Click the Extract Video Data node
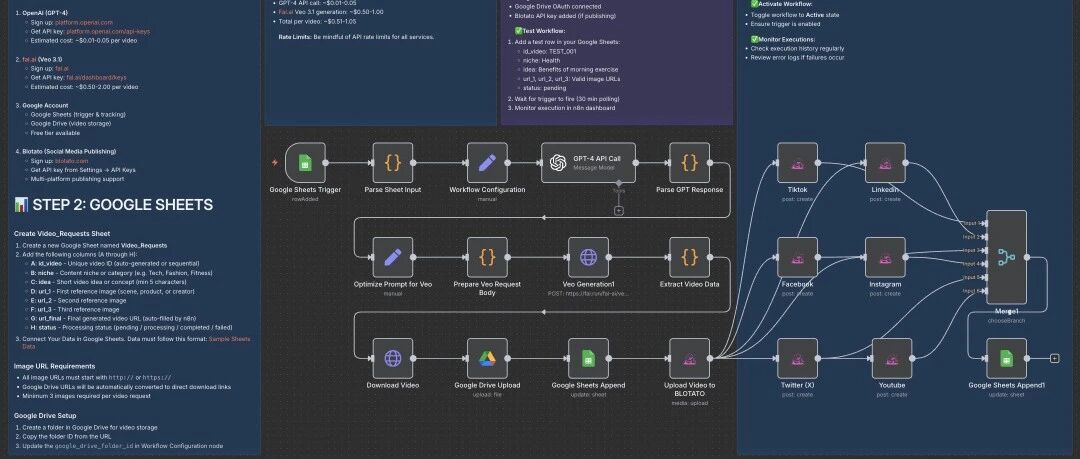Image resolution: width=1080 pixels, height=459 pixels. [x=689, y=257]
